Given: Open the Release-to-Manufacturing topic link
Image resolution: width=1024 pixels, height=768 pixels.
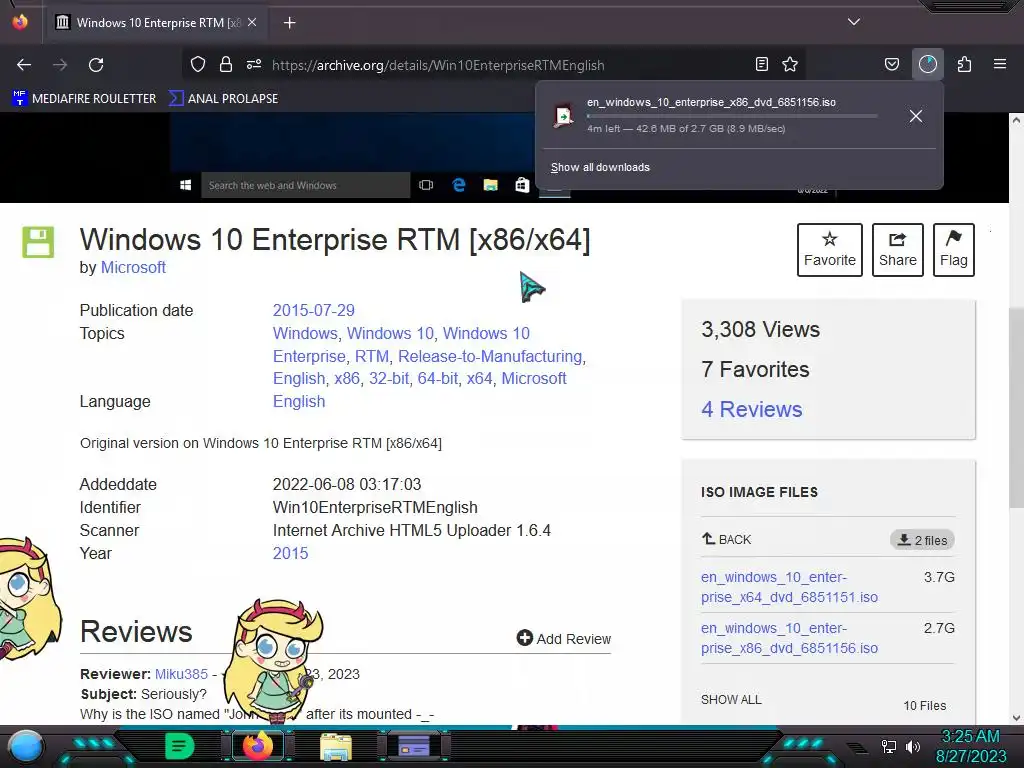Looking at the screenshot, I should coord(490,356).
